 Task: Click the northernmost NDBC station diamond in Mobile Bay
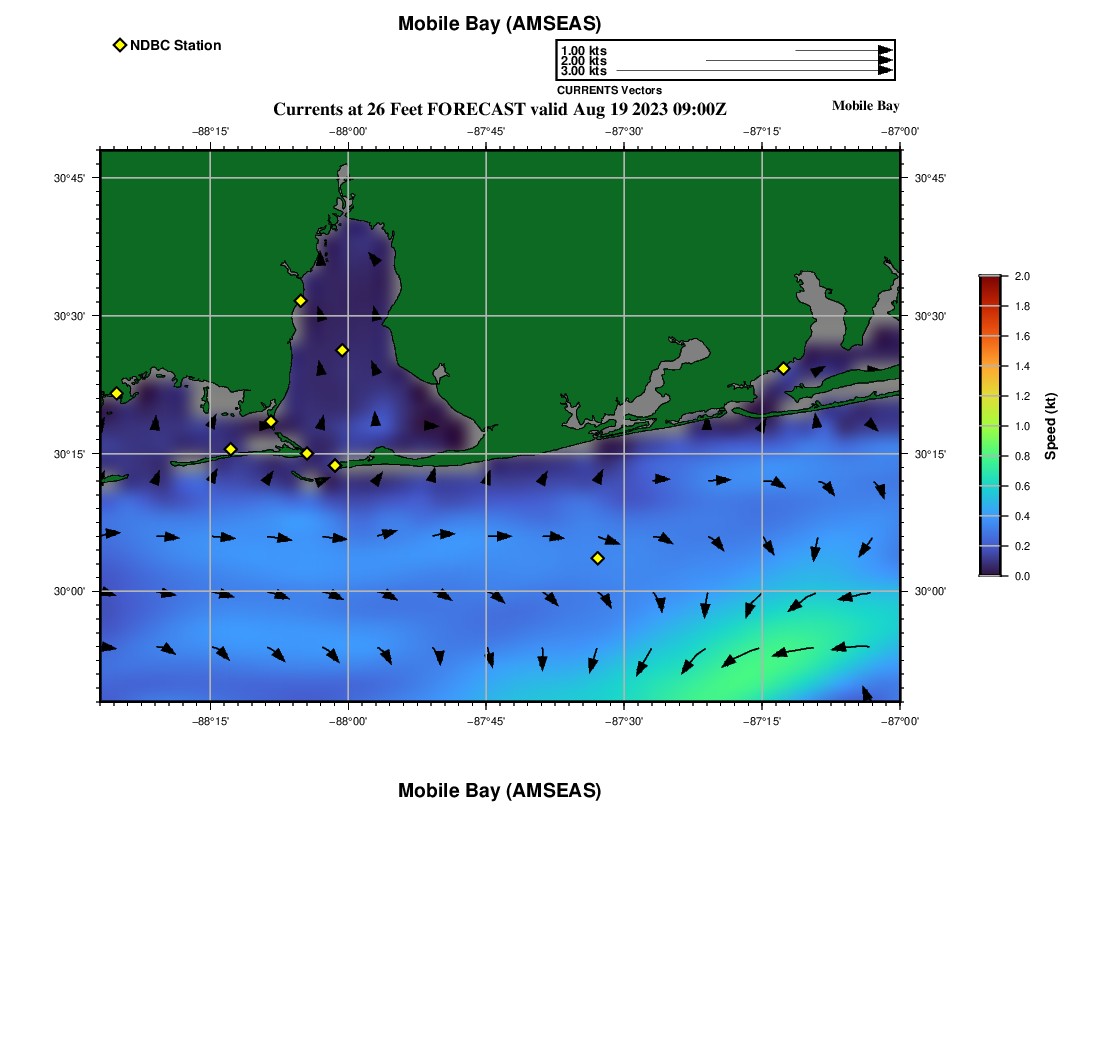(300, 301)
